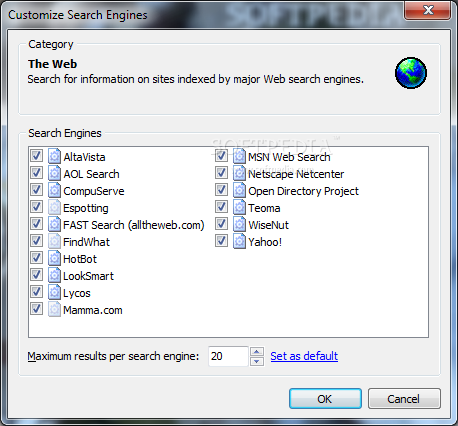Screen dimensions: 458x426
Task: Click the Set as default link
Action: (x=304, y=356)
